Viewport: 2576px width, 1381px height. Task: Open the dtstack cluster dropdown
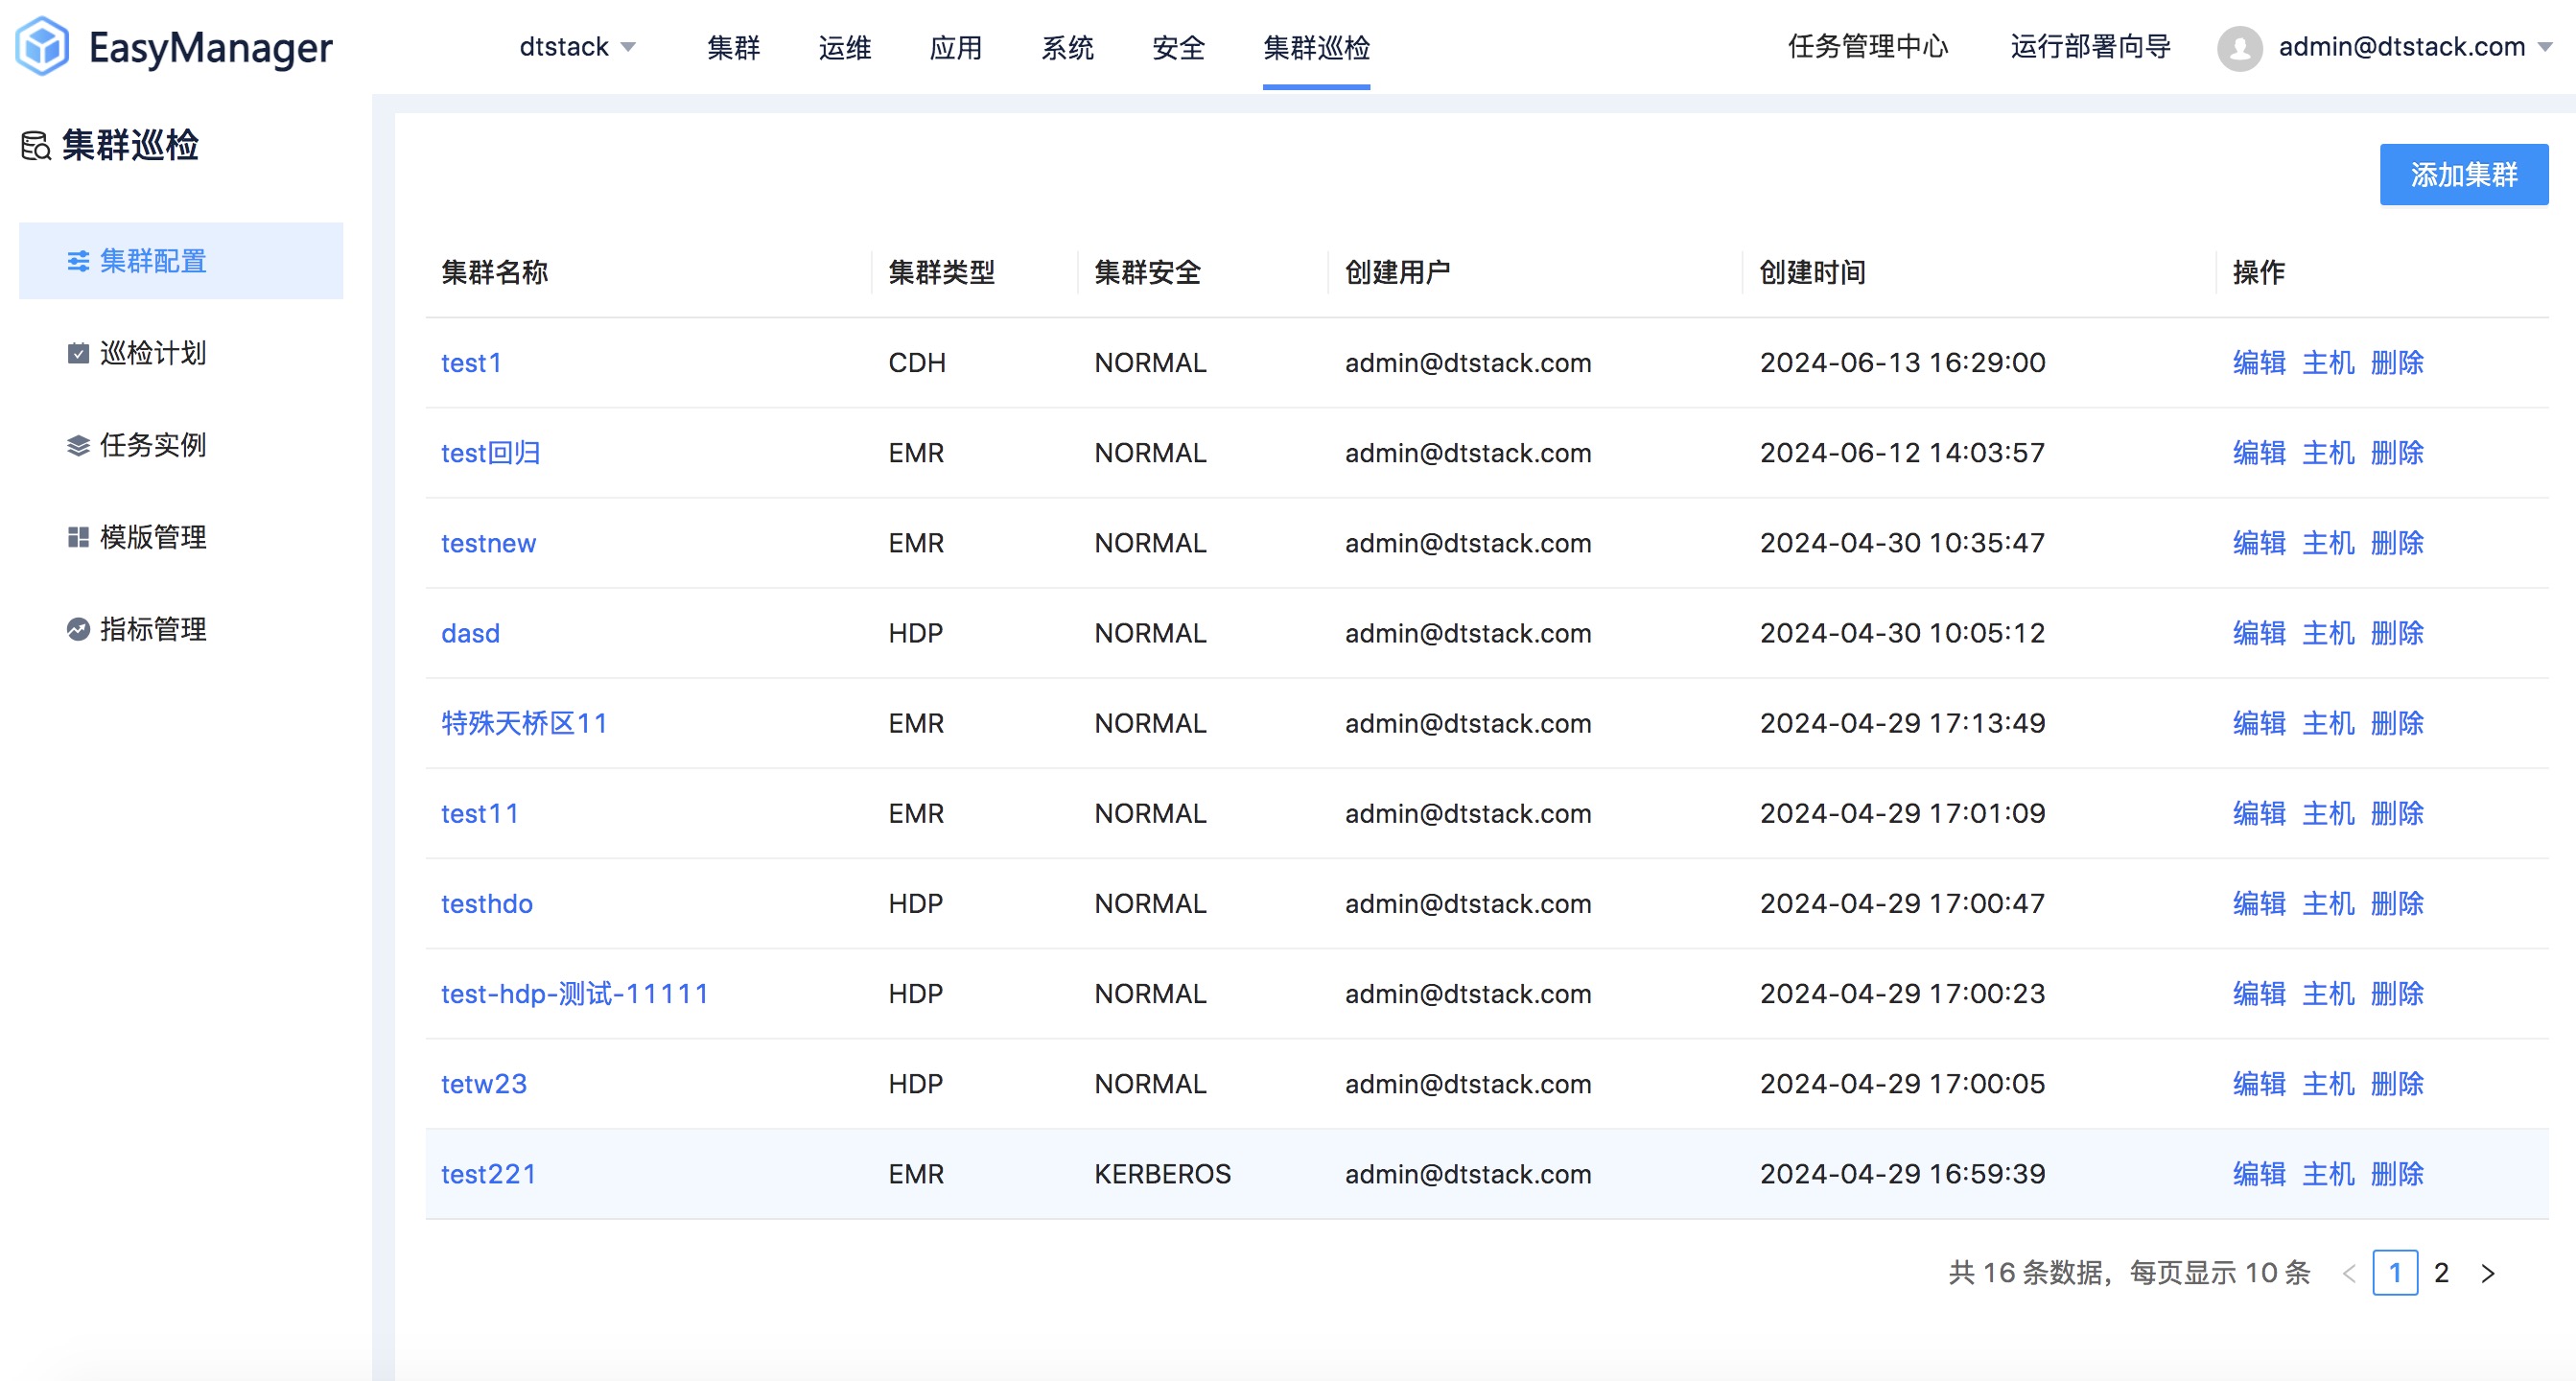click(578, 47)
